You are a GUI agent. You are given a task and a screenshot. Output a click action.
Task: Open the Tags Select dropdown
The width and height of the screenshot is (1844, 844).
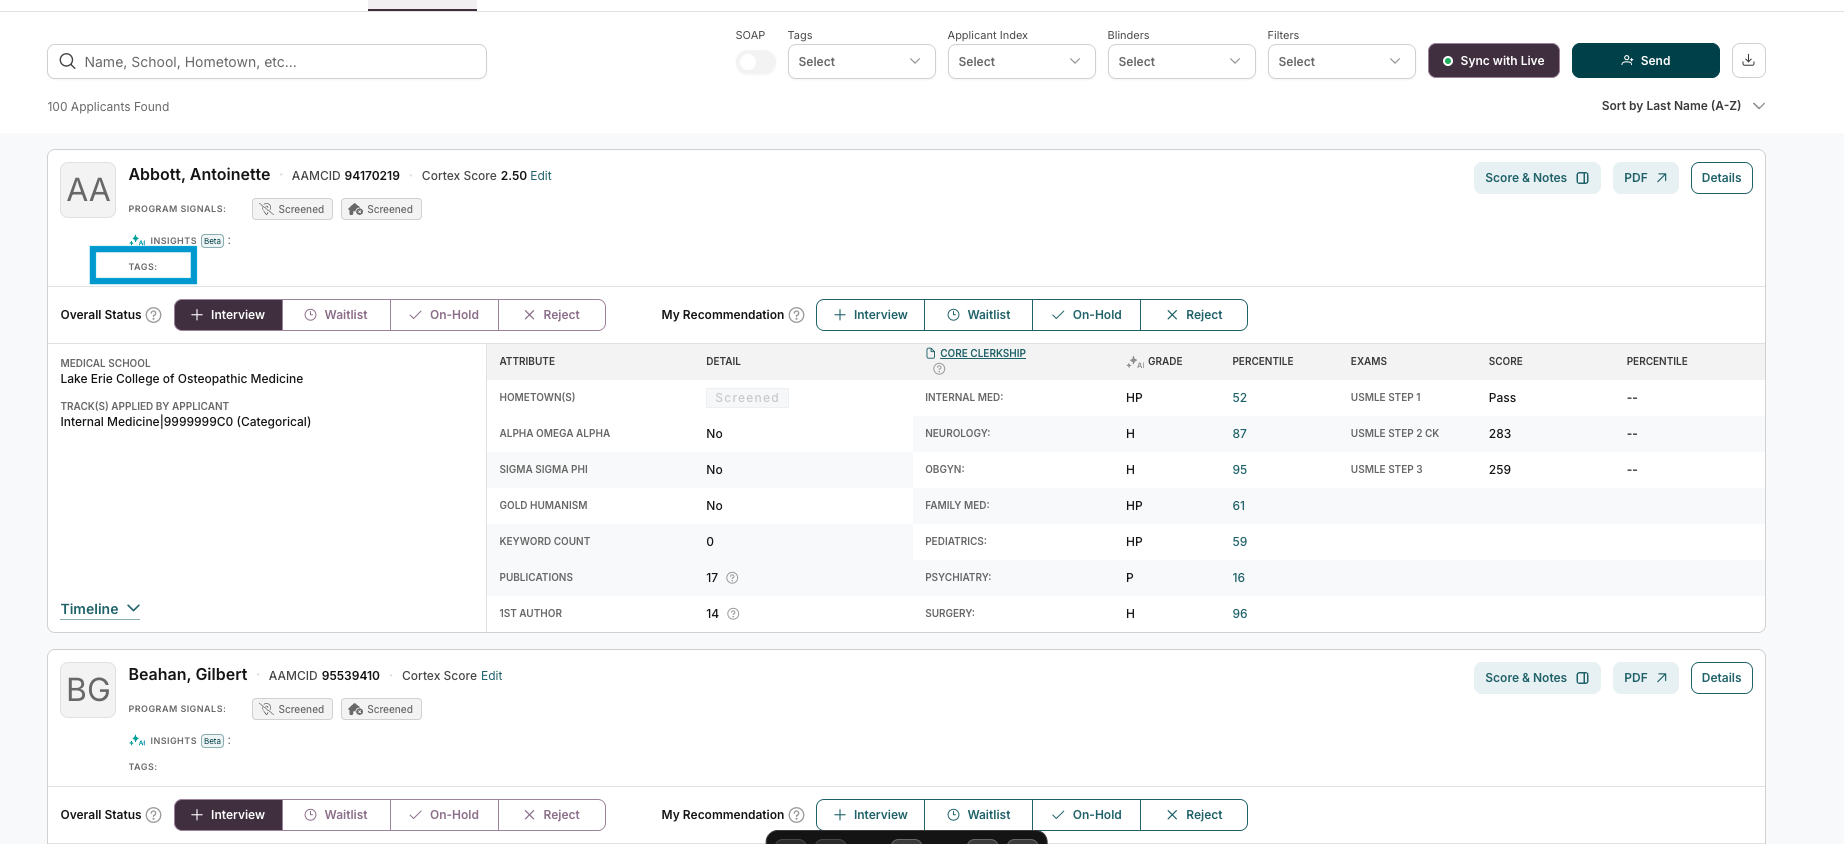[x=861, y=62]
